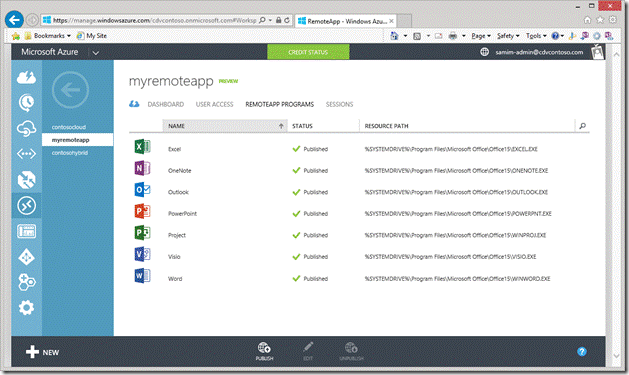Select the Excel row name
Image resolution: width=629 pixels, height=375 pixels.
click(174, 149)
